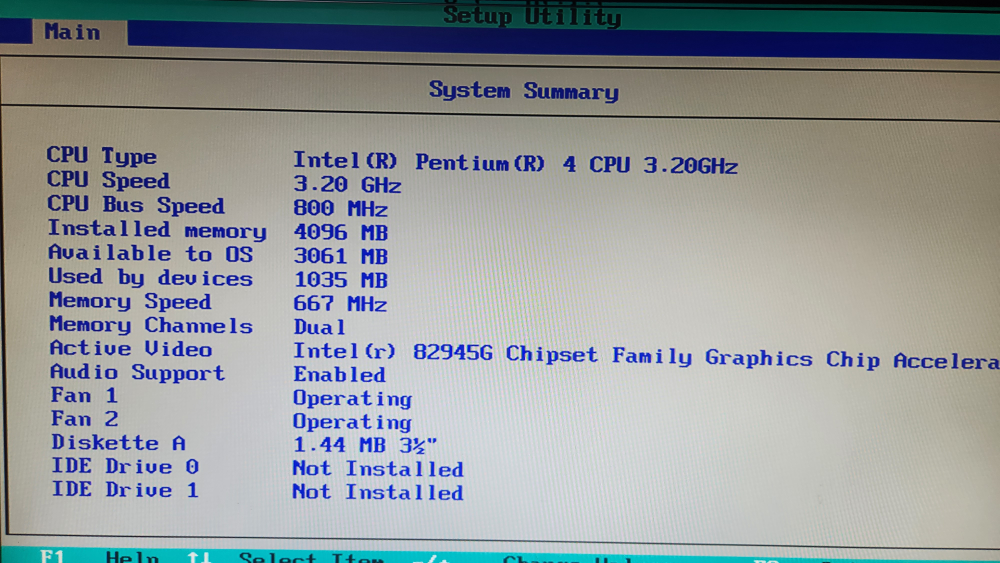Click the Fan 1 Operating status
This screenshot has height=563, width=1000.
pos(352,399)
